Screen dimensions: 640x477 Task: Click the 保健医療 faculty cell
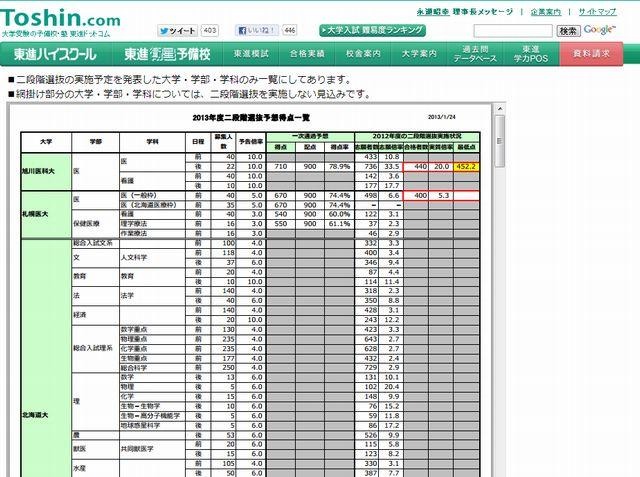click(x=96, y=224)
